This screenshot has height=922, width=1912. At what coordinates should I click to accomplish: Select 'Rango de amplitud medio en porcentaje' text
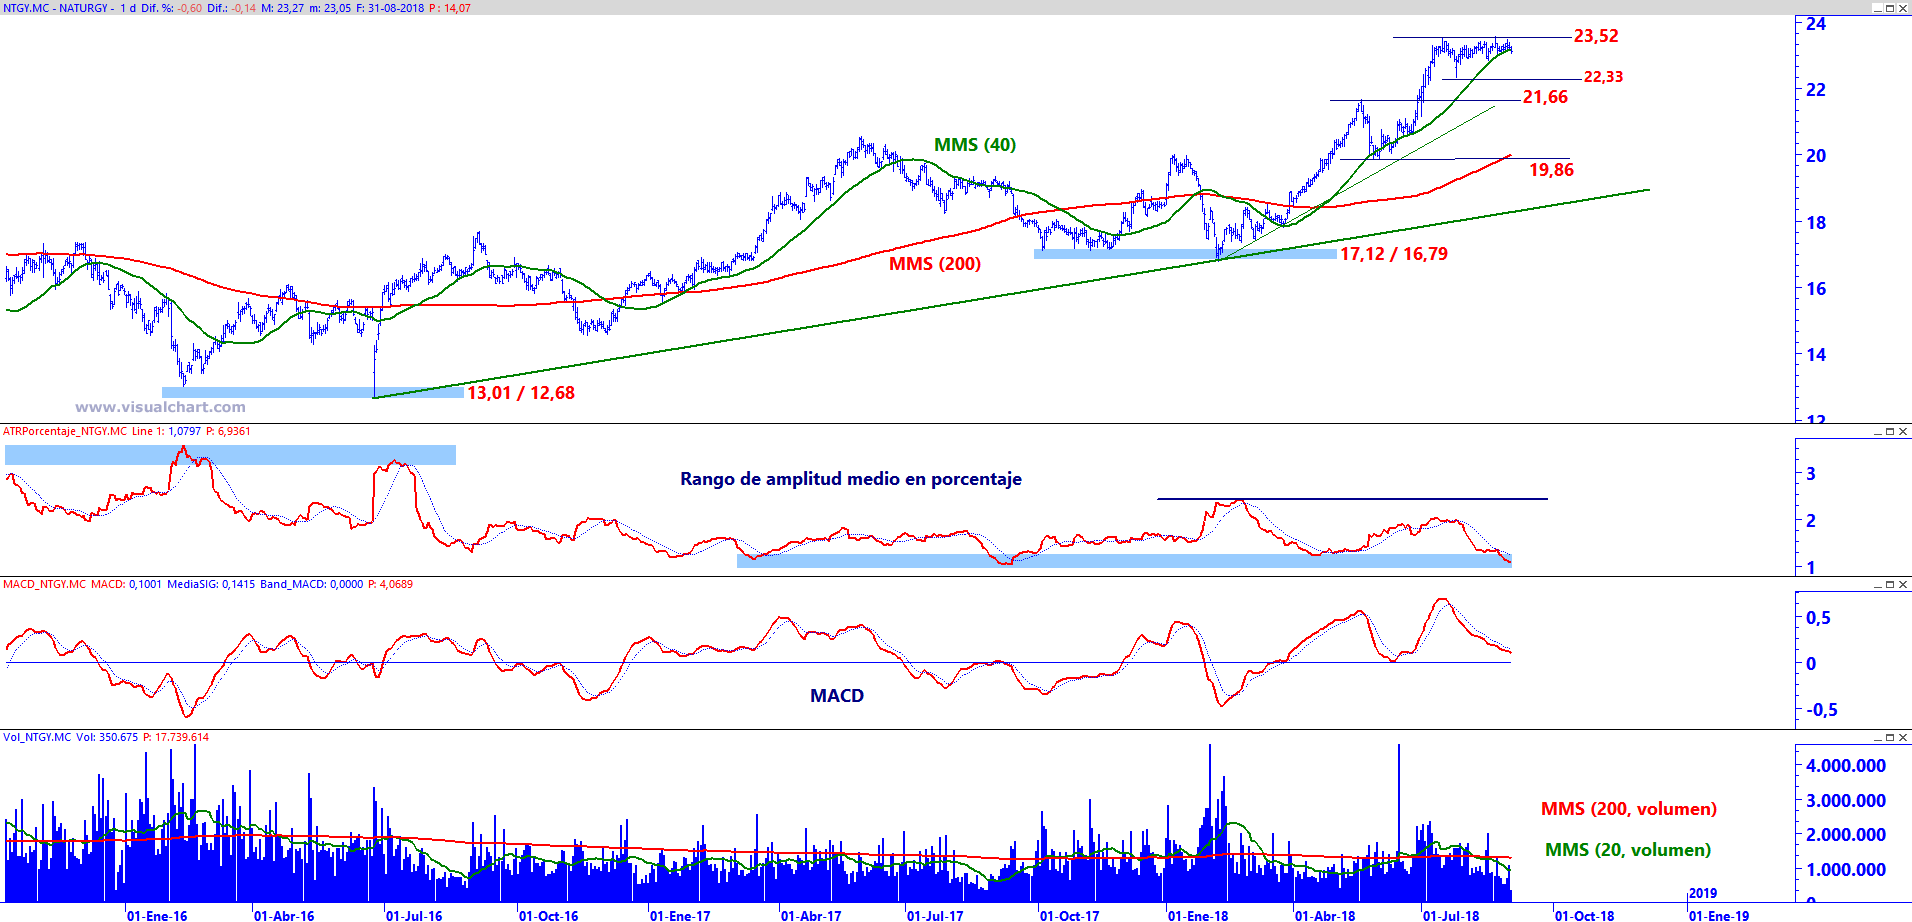[x=851, y=479]
